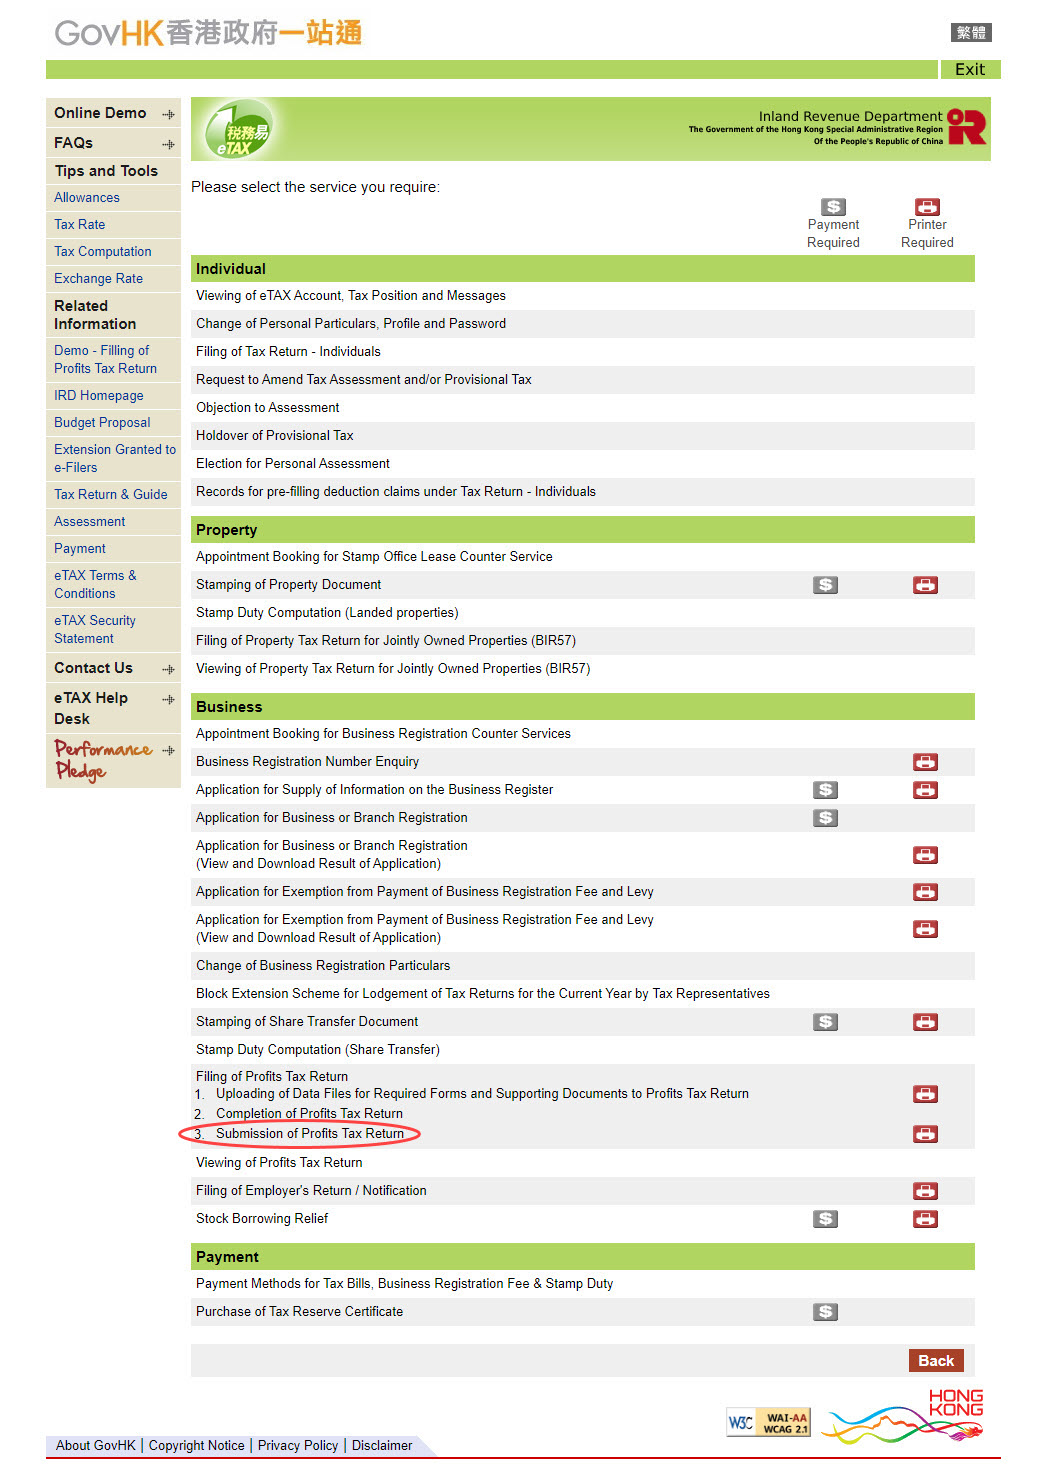Viewport: 1042px width, 1464px height.
Task: Click printer icon for Filing of Employer's Return
Action: (925, 1191)
